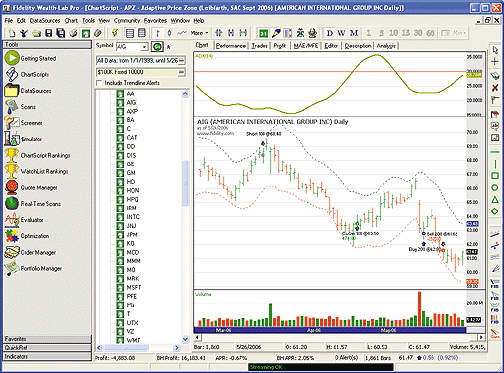Switch to Daily scale with D button
504x373 pixels.
point(330,33)
